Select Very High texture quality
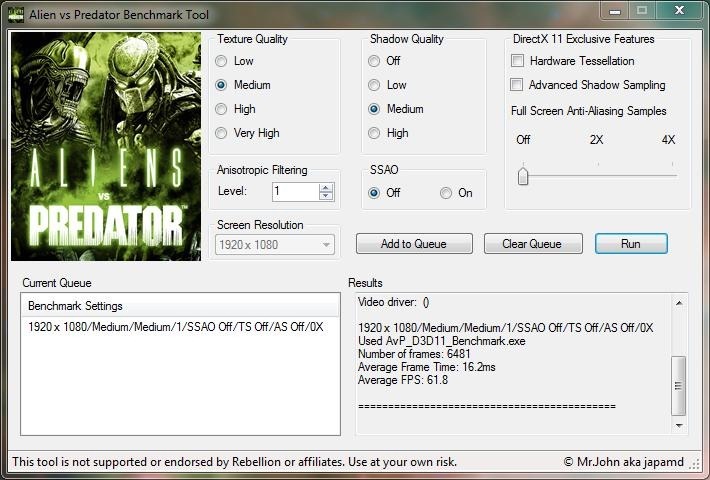 click(222, 133)
